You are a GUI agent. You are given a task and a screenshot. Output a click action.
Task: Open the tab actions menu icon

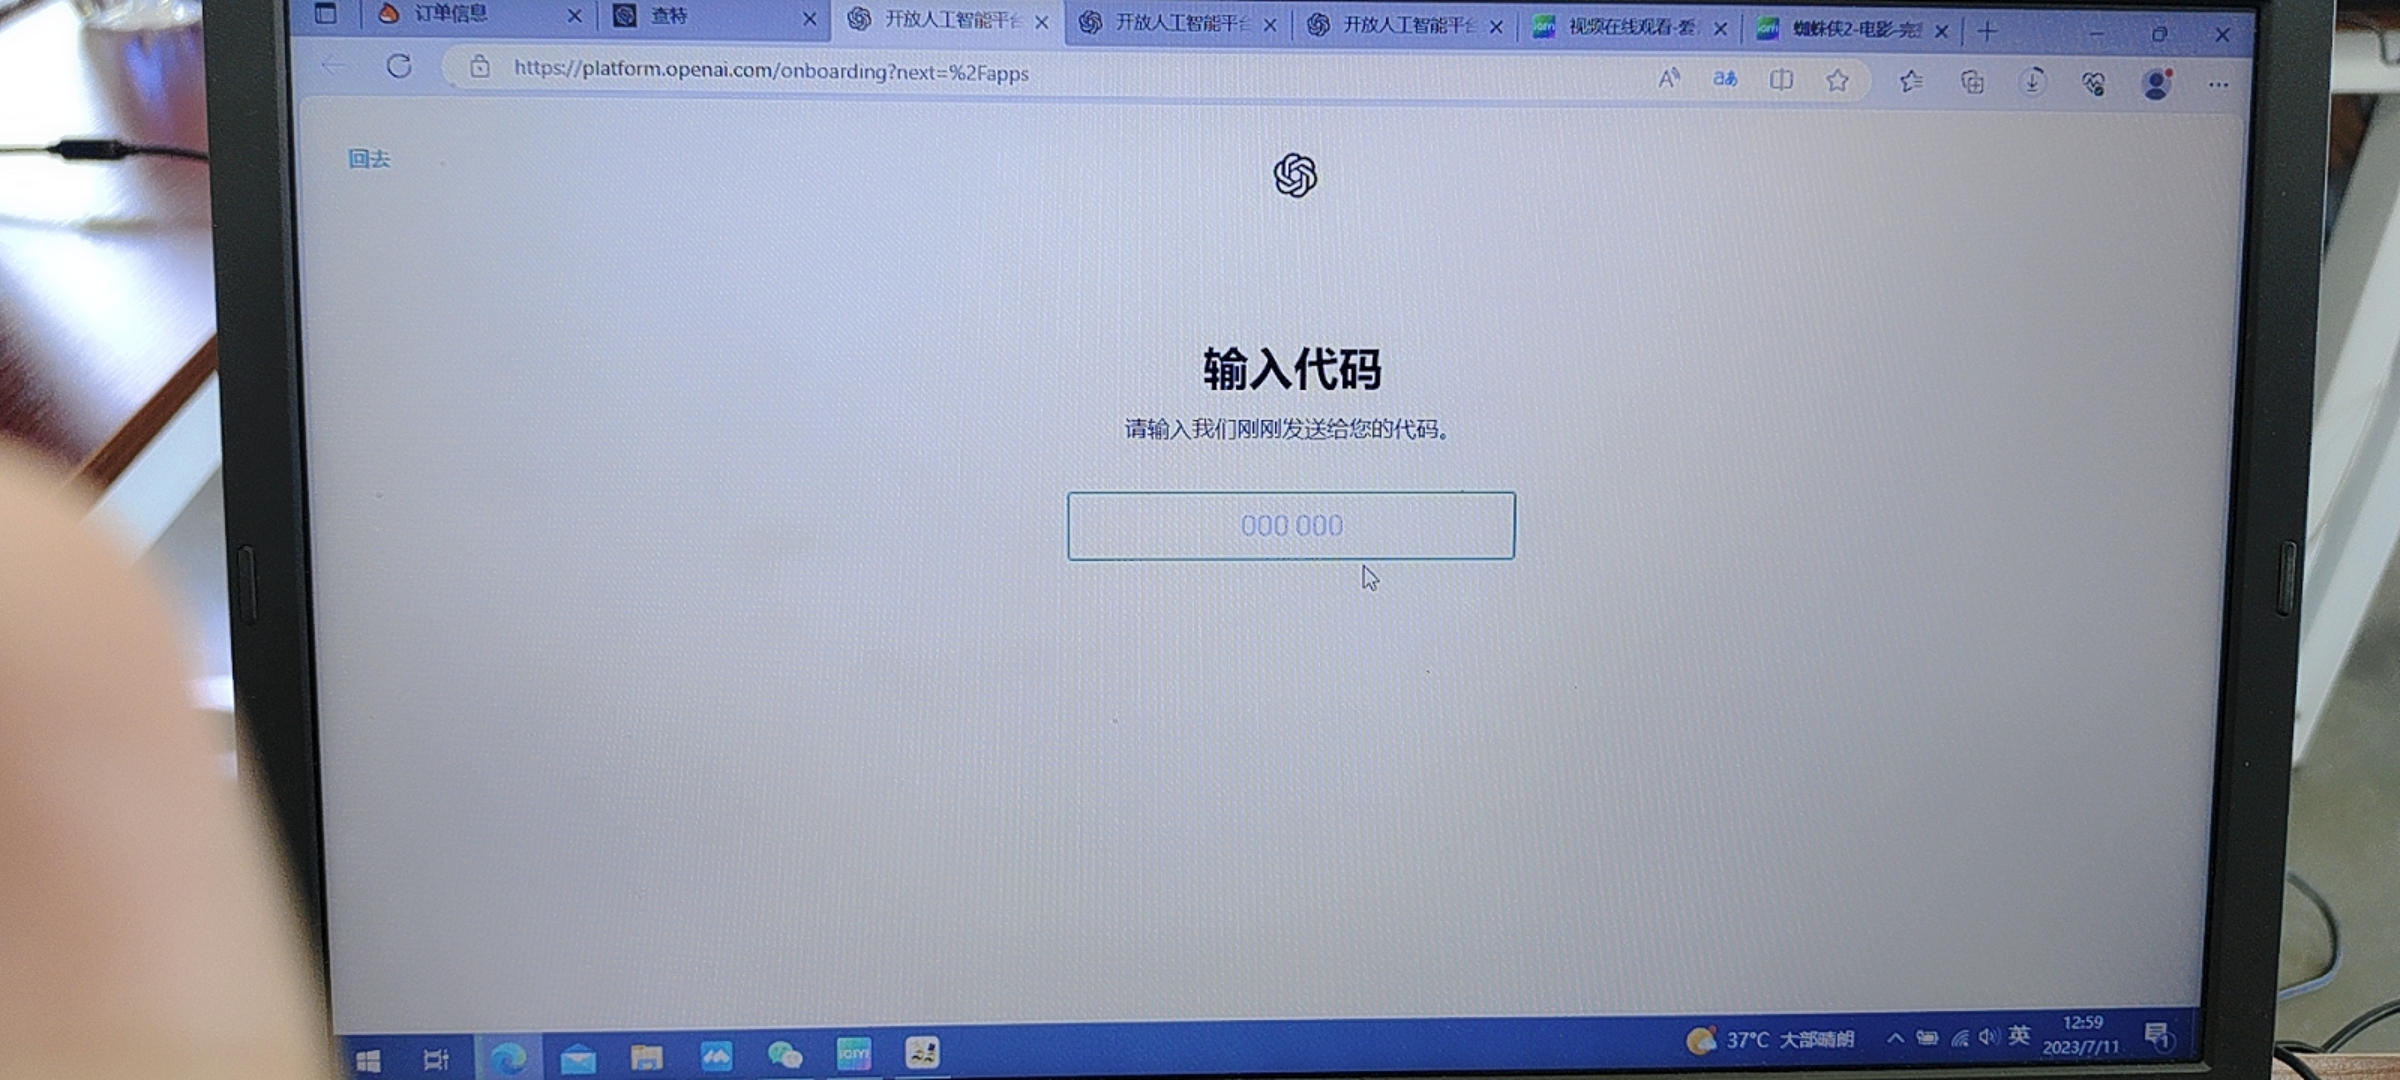pyautogui.click(x=326, y=13)
